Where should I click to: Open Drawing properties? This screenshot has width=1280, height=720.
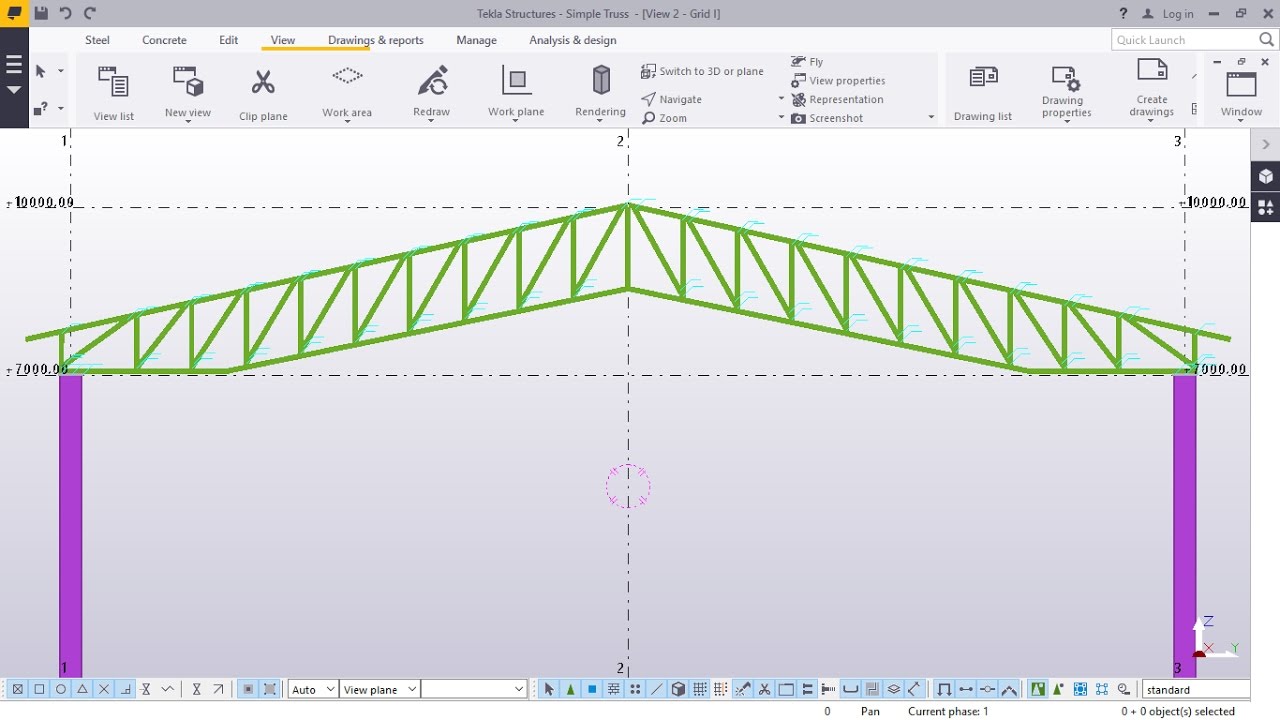[x=1066, y=93]
